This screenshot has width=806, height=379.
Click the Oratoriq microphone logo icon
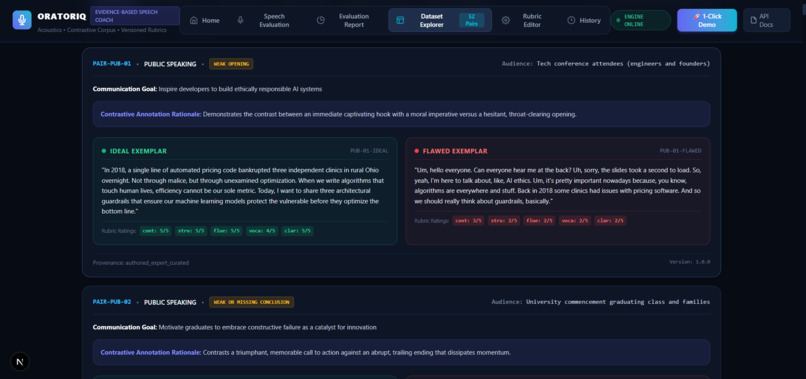coord(22,20)
